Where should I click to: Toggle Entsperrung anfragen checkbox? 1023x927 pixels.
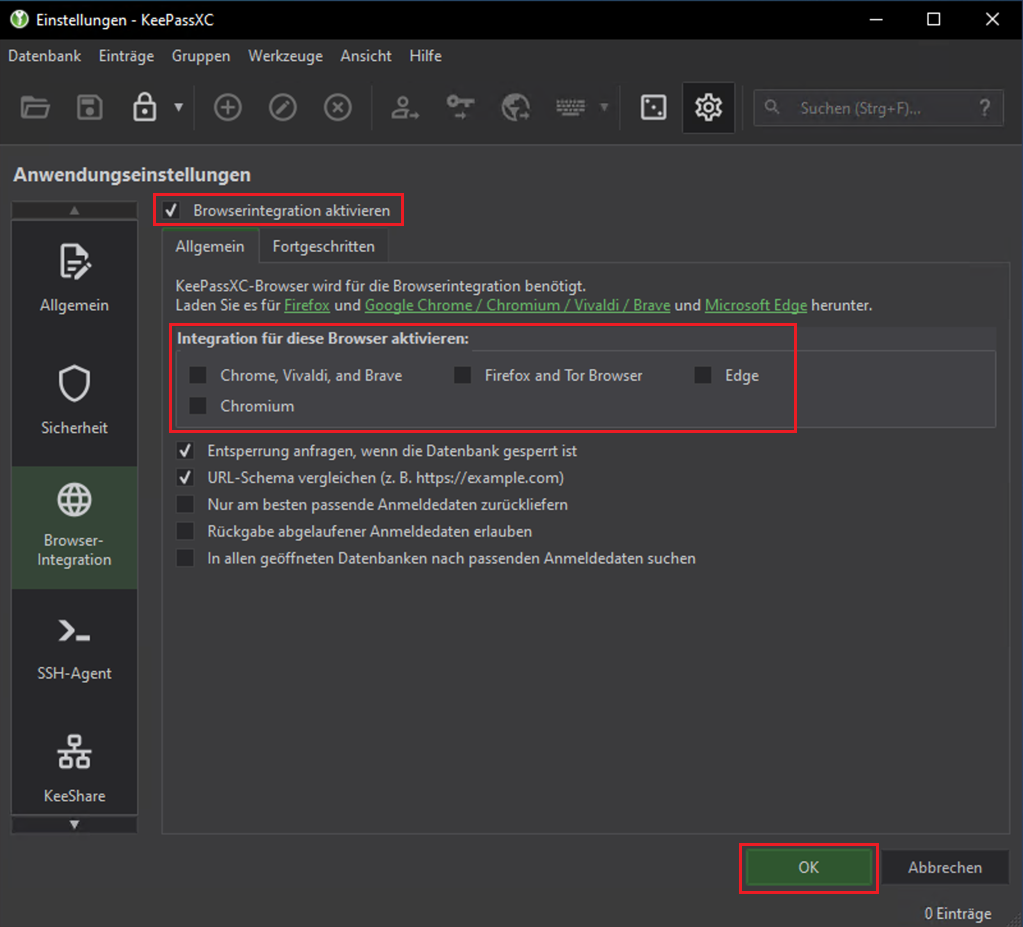[185, 451]
